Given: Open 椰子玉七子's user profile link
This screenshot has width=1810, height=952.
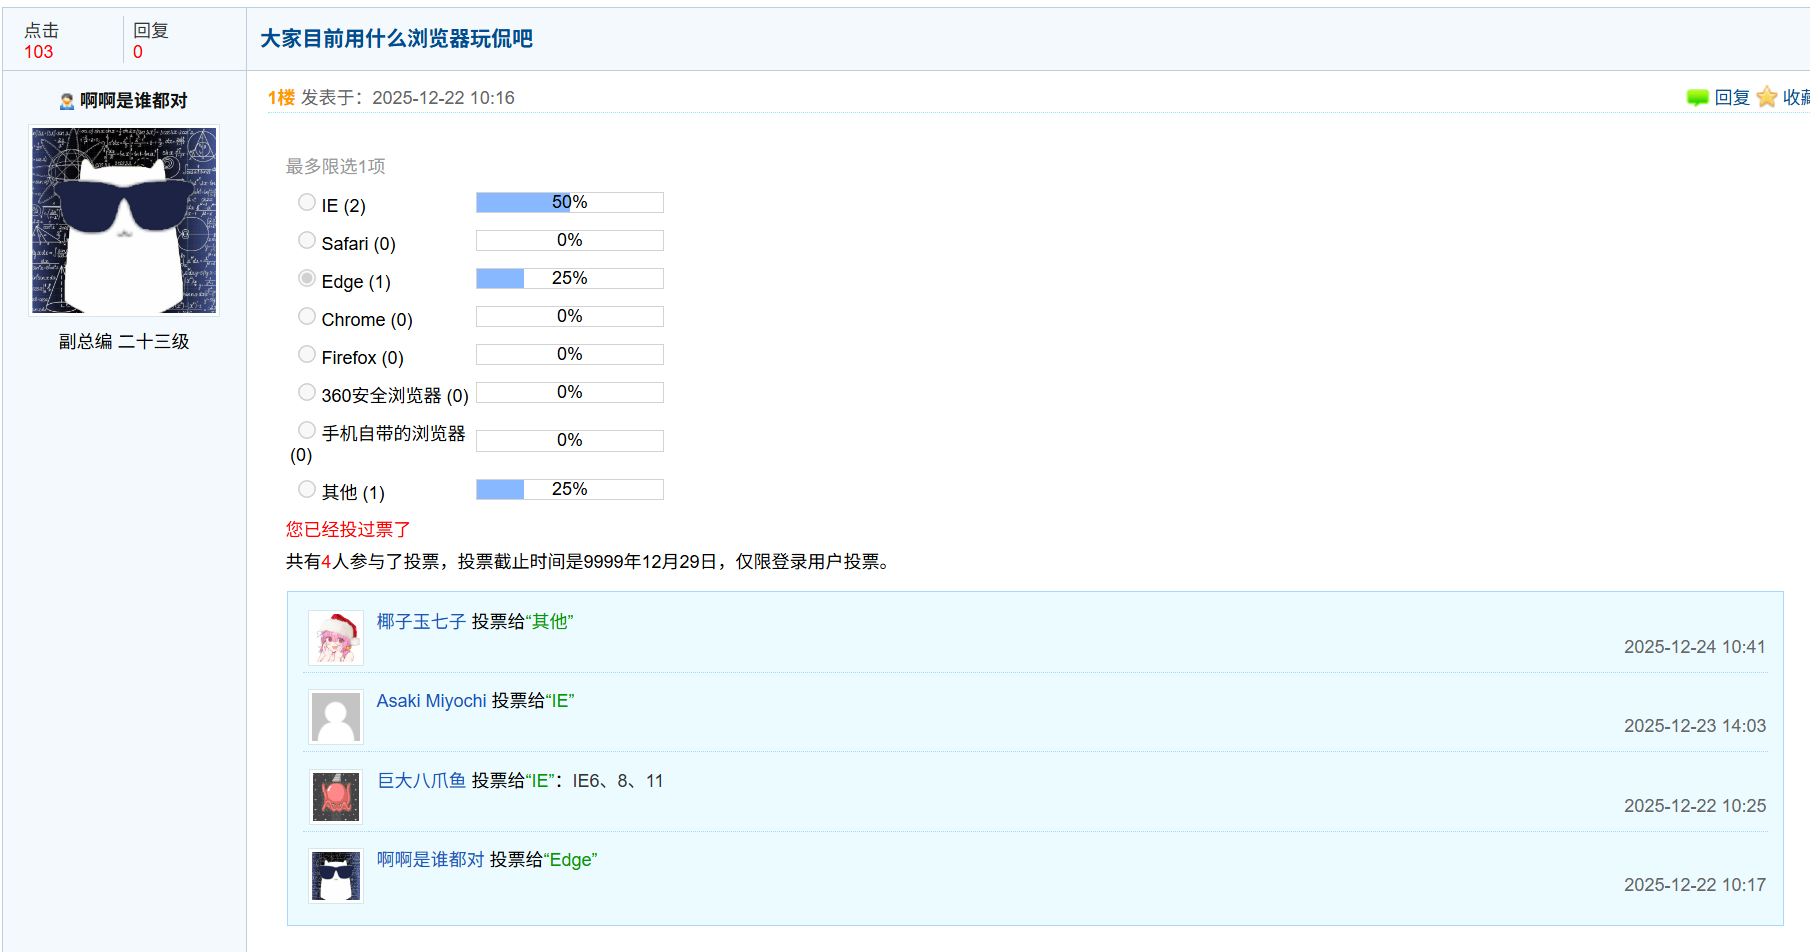Looking at the screenshot, I should (421, 622).
